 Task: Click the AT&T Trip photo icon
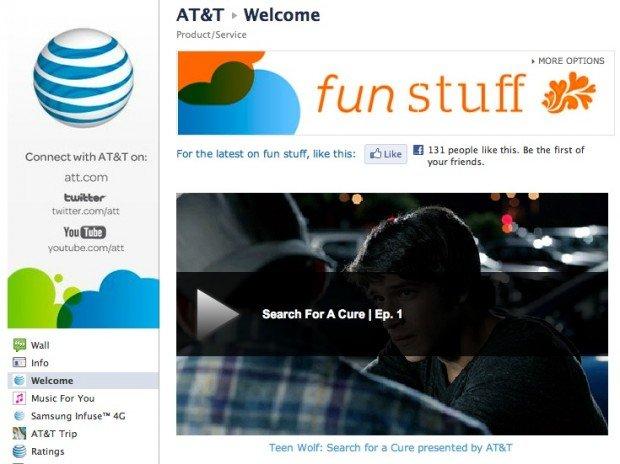click(x=19, y=434)
